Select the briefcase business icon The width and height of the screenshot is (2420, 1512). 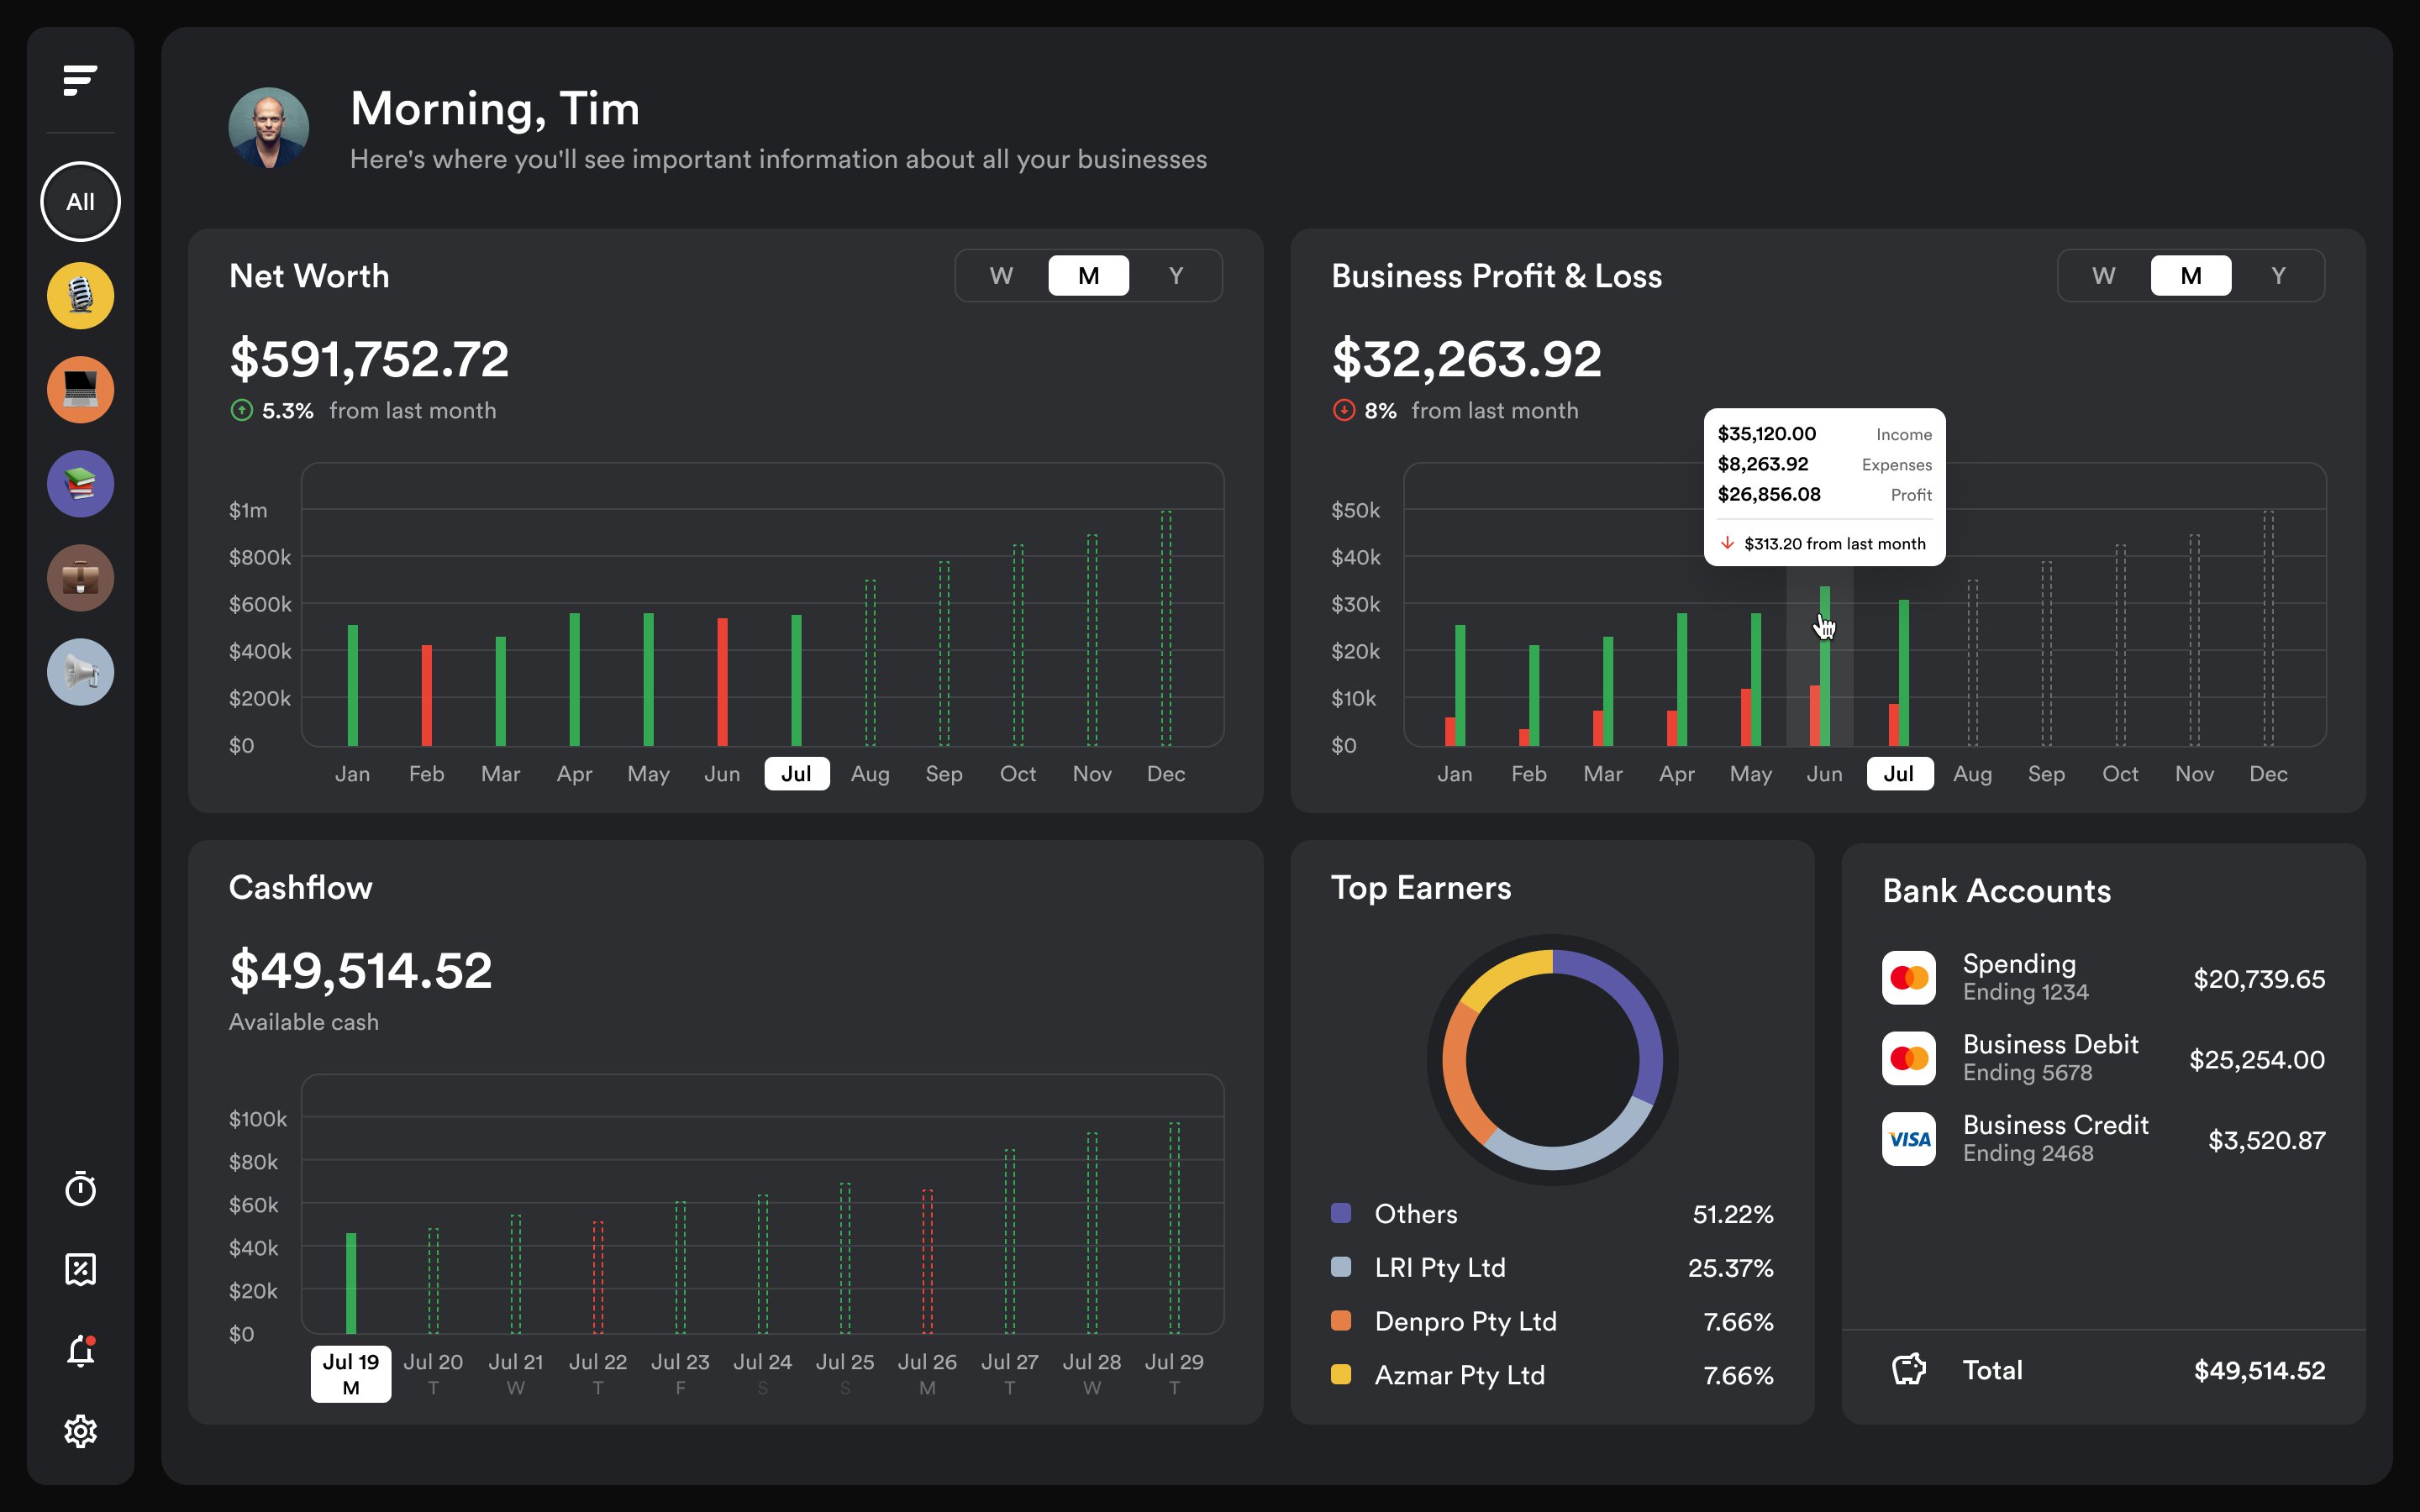[x=80, y=578]
